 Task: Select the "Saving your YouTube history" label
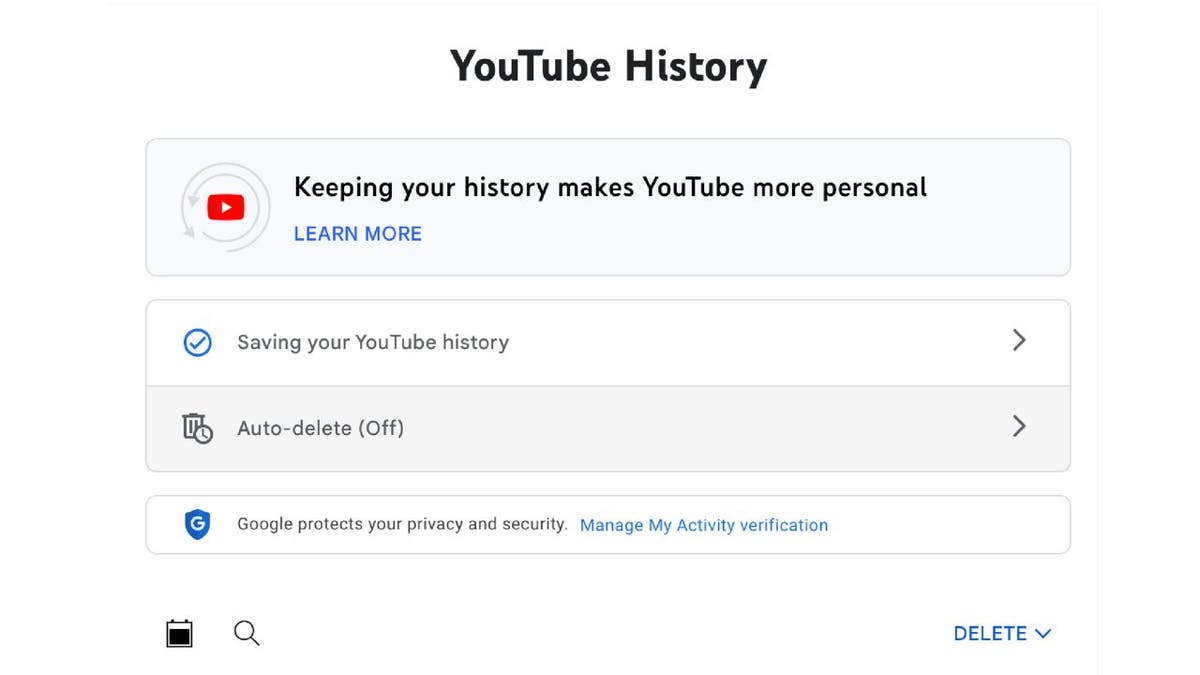[x=373, y=343]
